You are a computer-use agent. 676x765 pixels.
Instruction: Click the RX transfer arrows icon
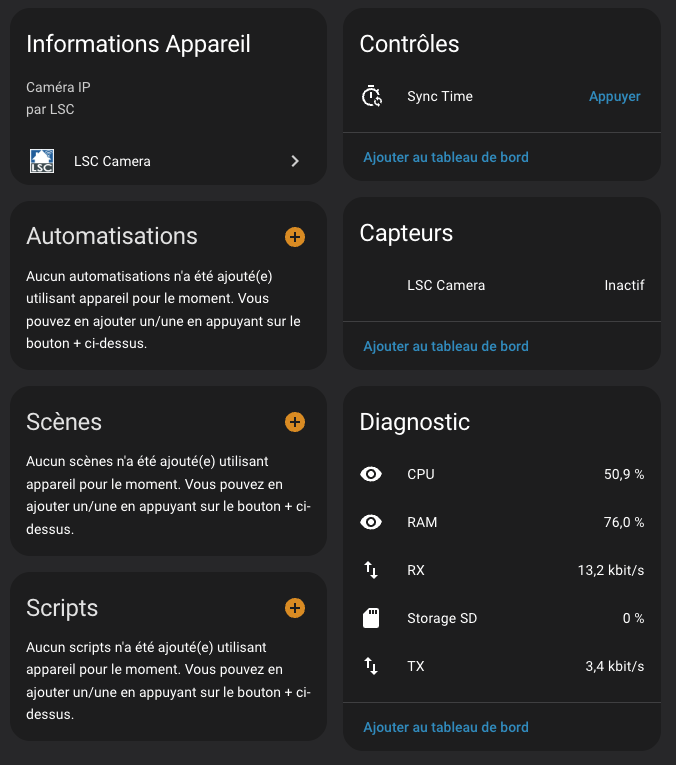(371, 570)
